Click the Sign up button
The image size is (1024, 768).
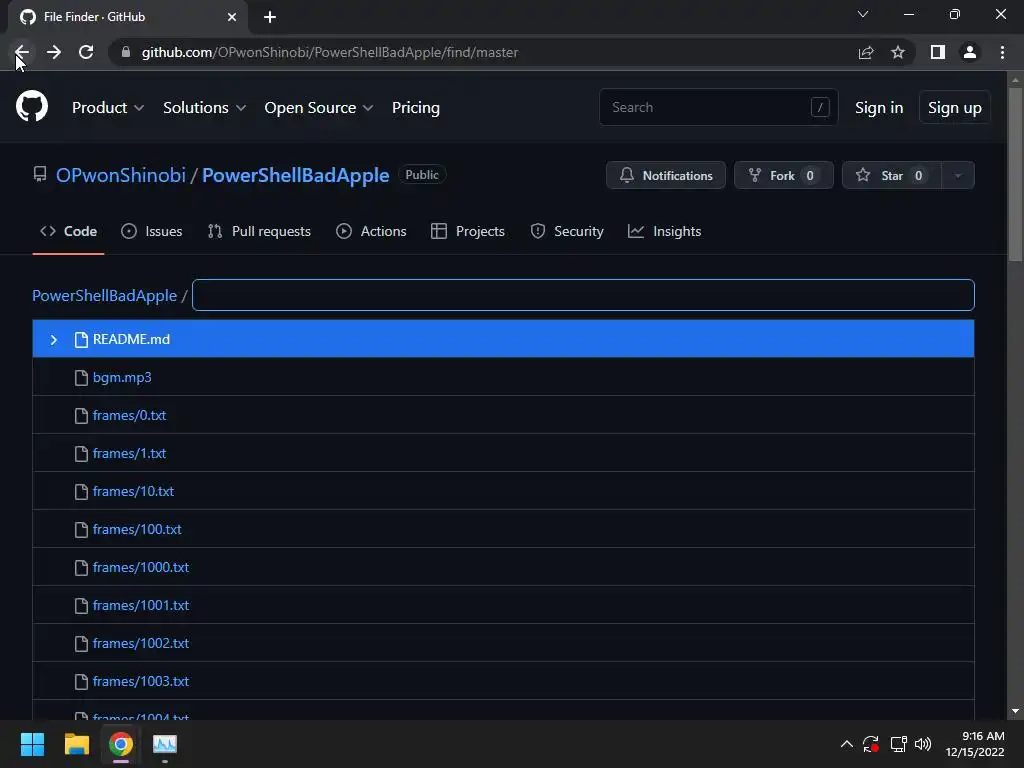(x=955, y=108)
